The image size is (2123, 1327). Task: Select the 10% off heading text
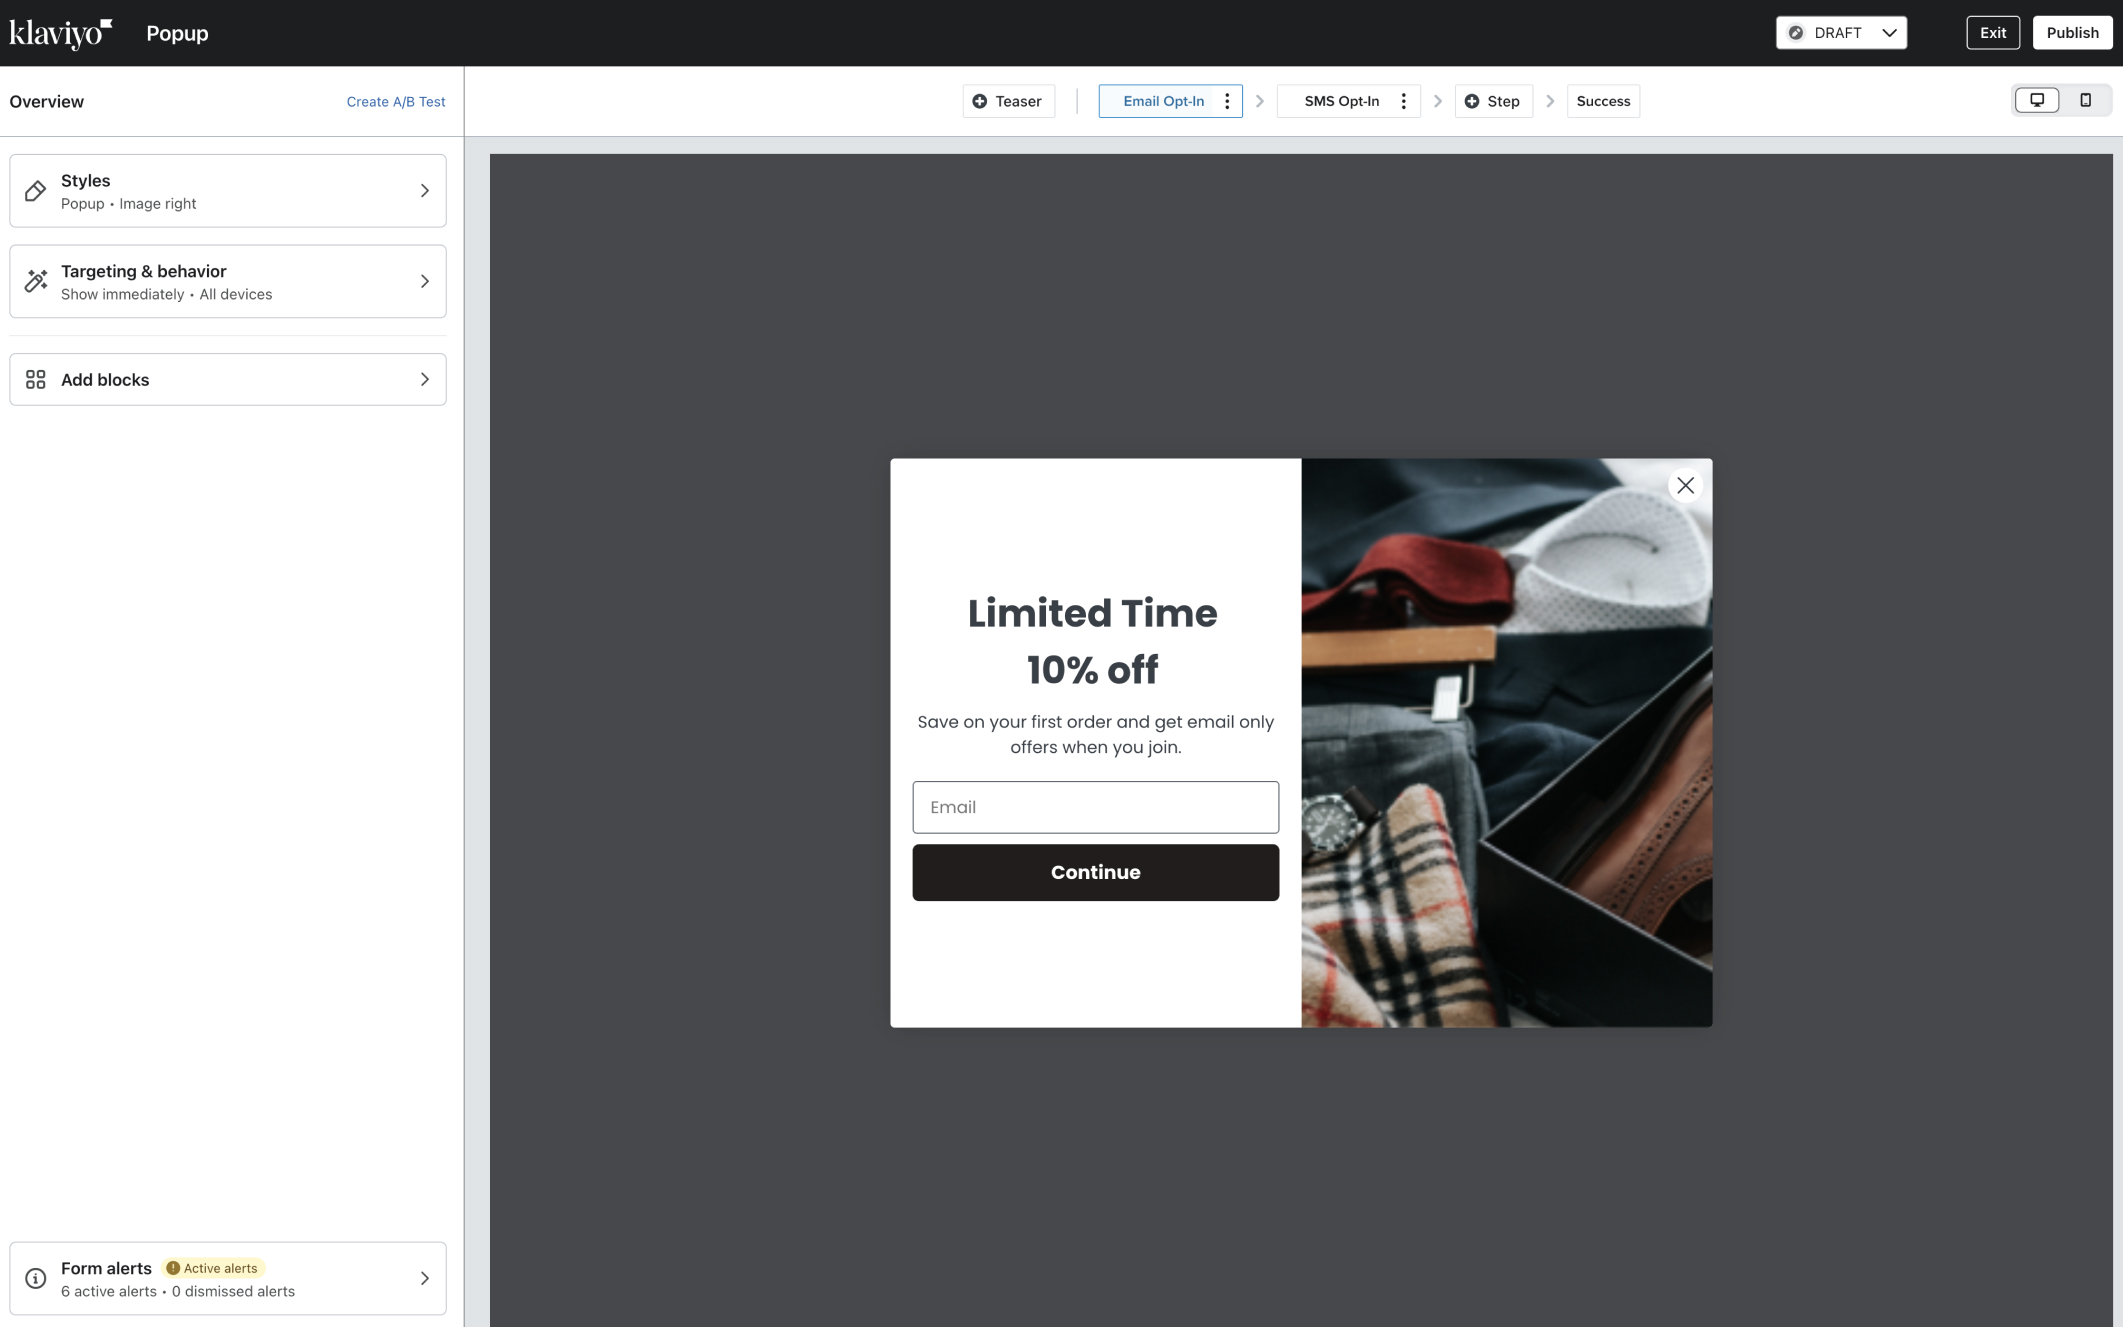(1092, 670)
